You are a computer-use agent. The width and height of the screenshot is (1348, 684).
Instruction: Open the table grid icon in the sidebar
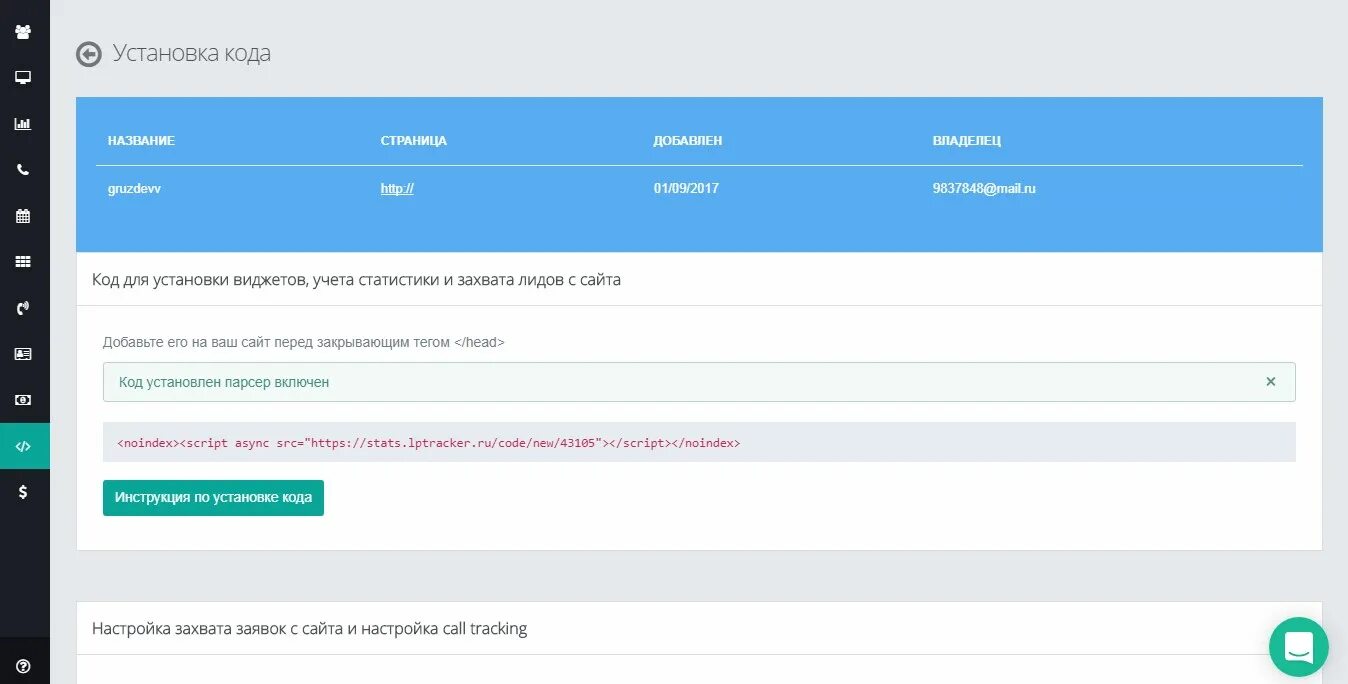point(23,262)
